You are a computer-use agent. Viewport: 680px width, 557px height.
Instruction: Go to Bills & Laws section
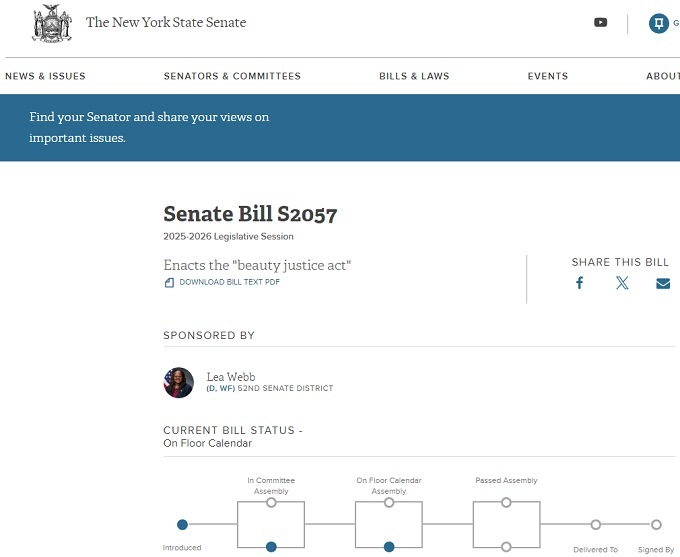[414, 76]
